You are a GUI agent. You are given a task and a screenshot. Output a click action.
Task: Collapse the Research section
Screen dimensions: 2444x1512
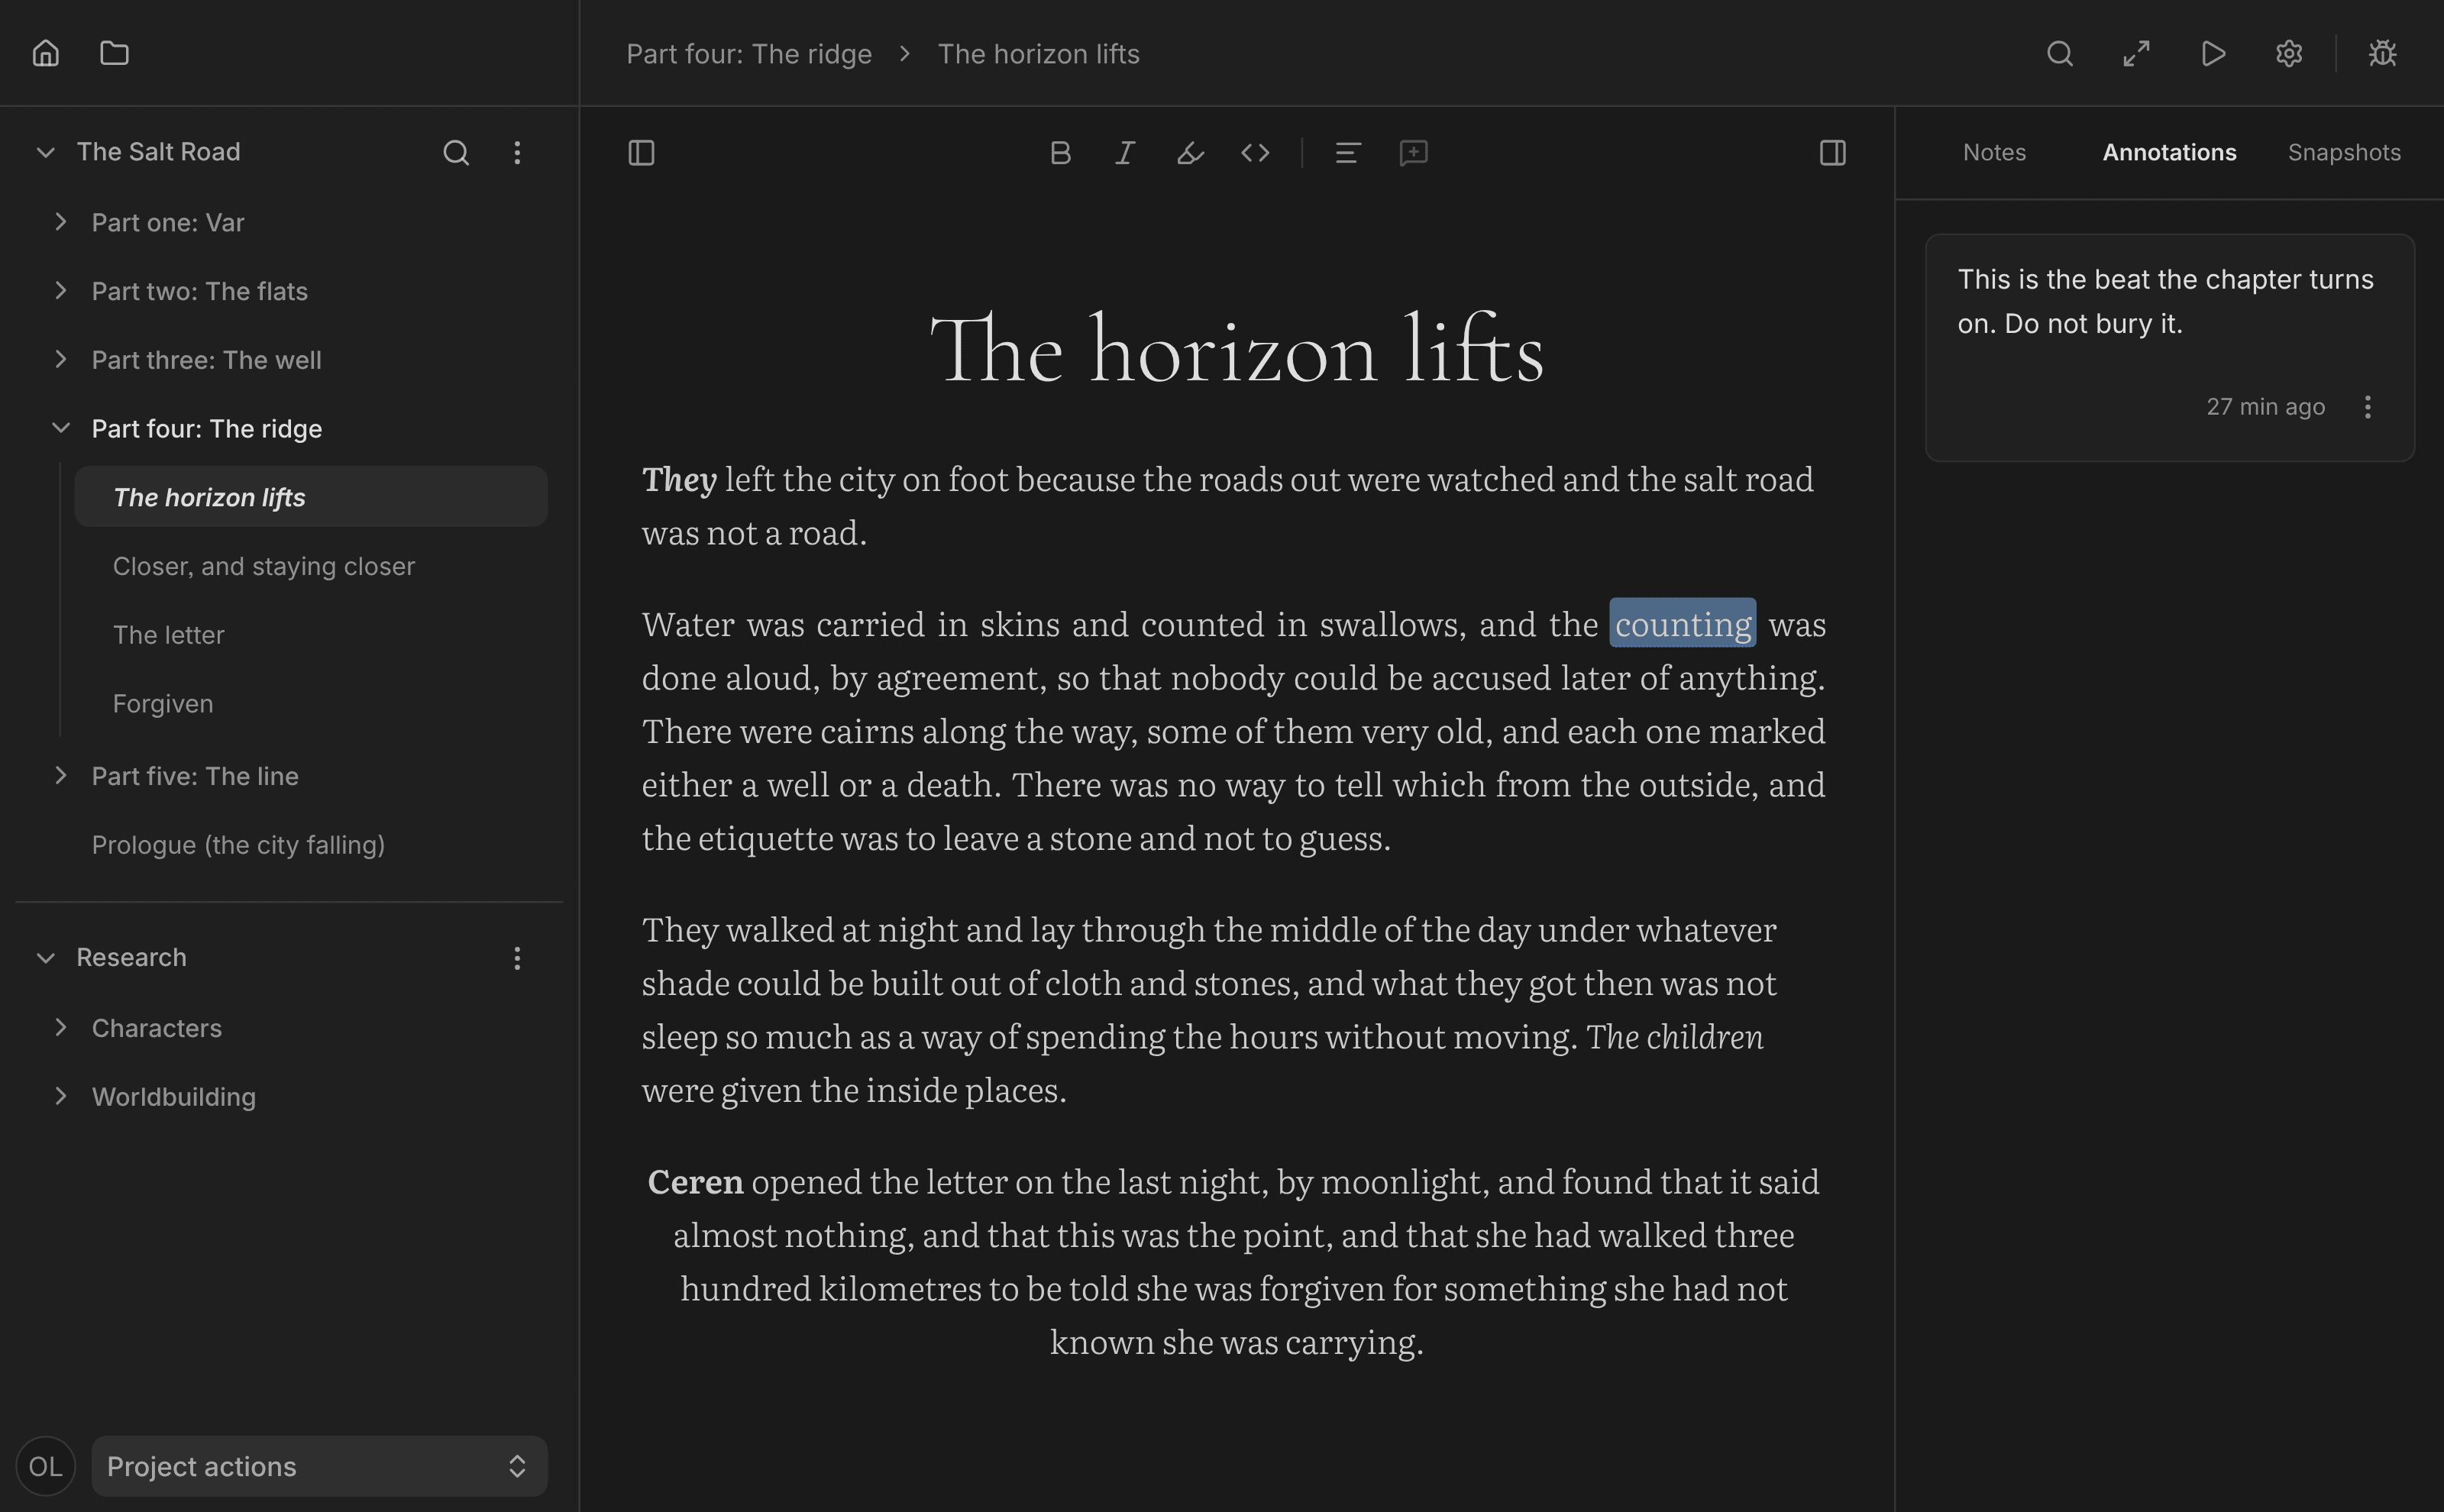click(45, 958)
